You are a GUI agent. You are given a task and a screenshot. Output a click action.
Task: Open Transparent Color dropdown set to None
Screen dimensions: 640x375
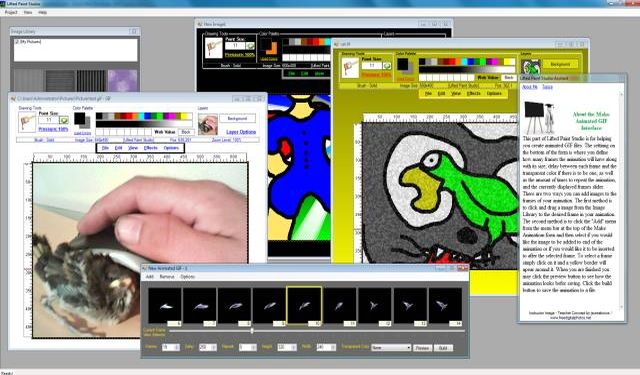391,348
